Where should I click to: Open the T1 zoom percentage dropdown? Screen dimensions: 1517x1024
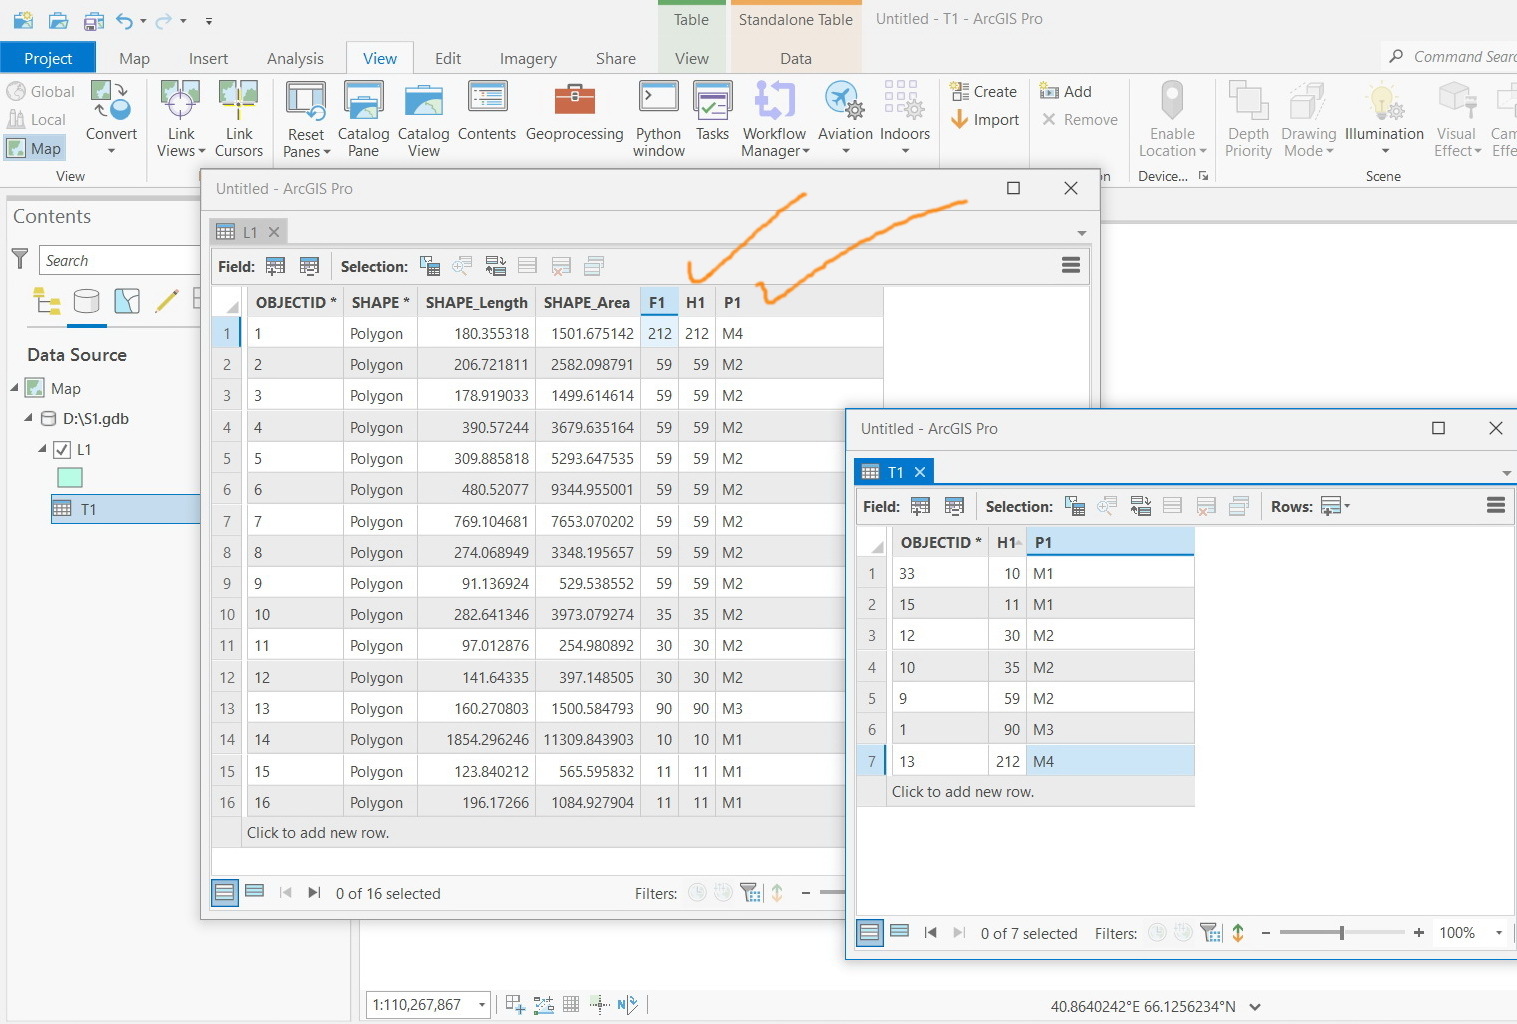[x=1498, y=932]
